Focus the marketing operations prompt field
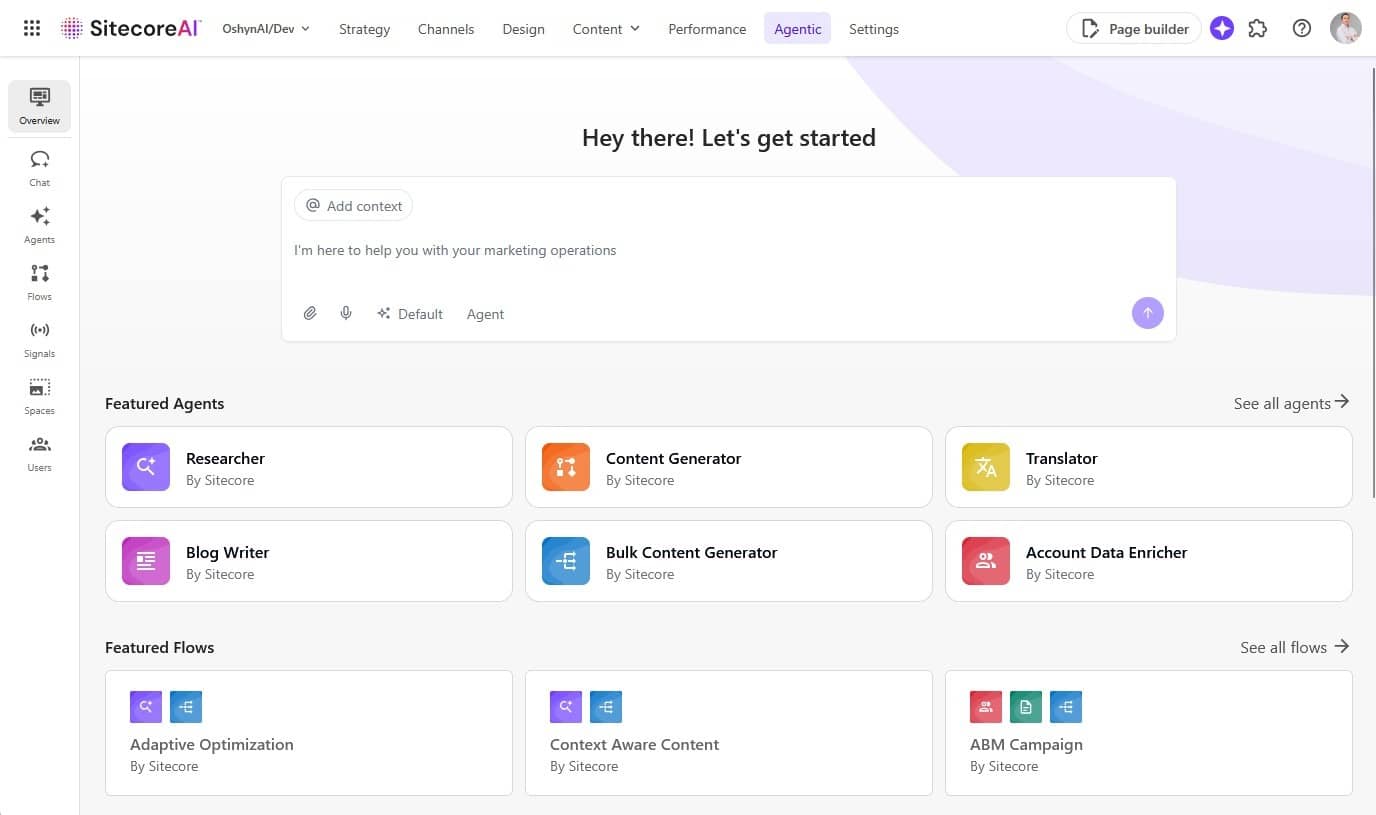 [728, 250]
